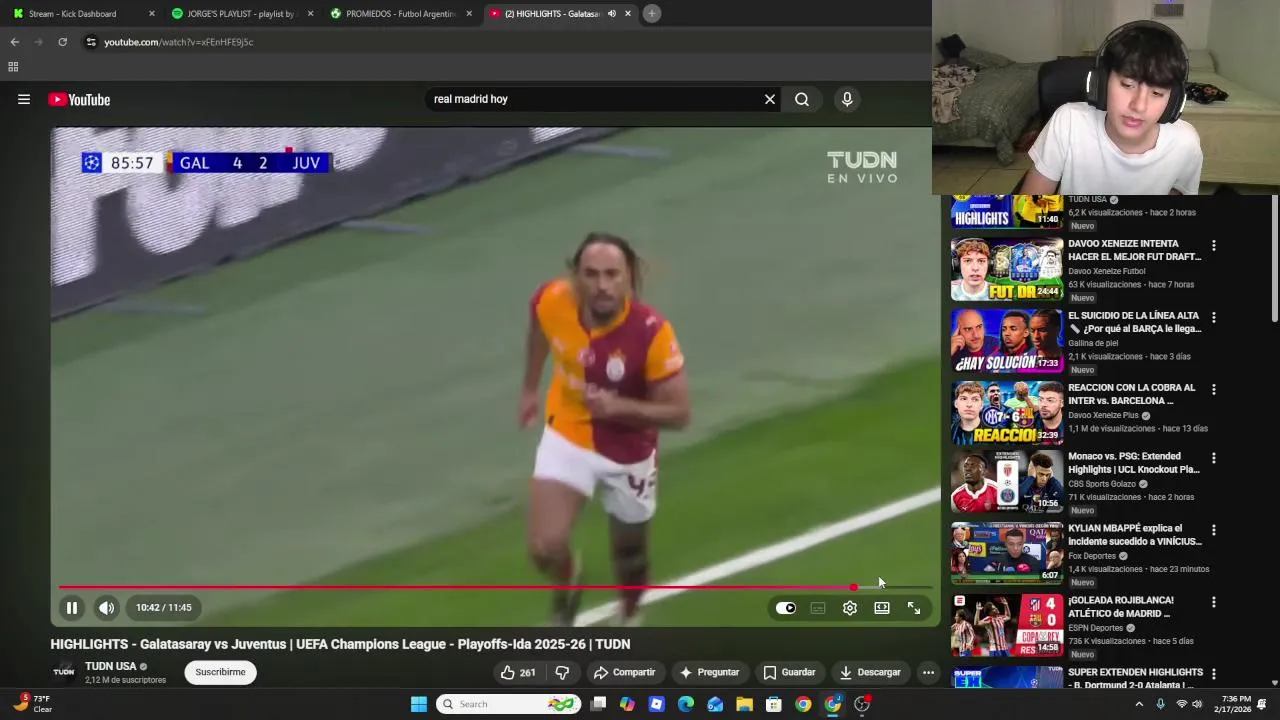Open KYLIAN MBAPPÉ explica video thumbnail
Image resolution: width=1280 pixels, height=720 pixels.
click(1007, 553)
